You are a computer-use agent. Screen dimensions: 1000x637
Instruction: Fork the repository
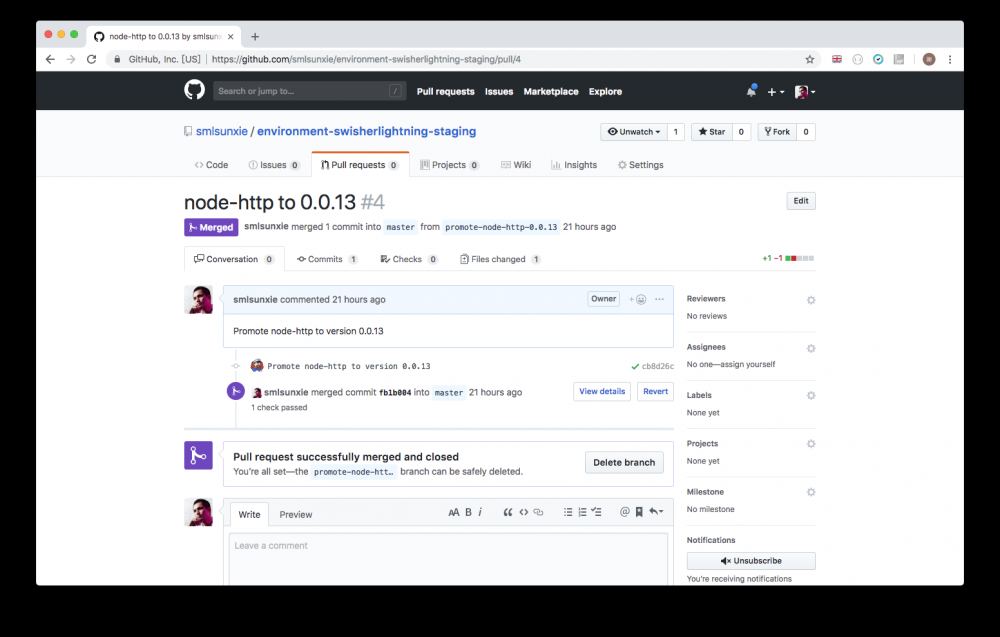pyautogui.click(x=777, y=132)
